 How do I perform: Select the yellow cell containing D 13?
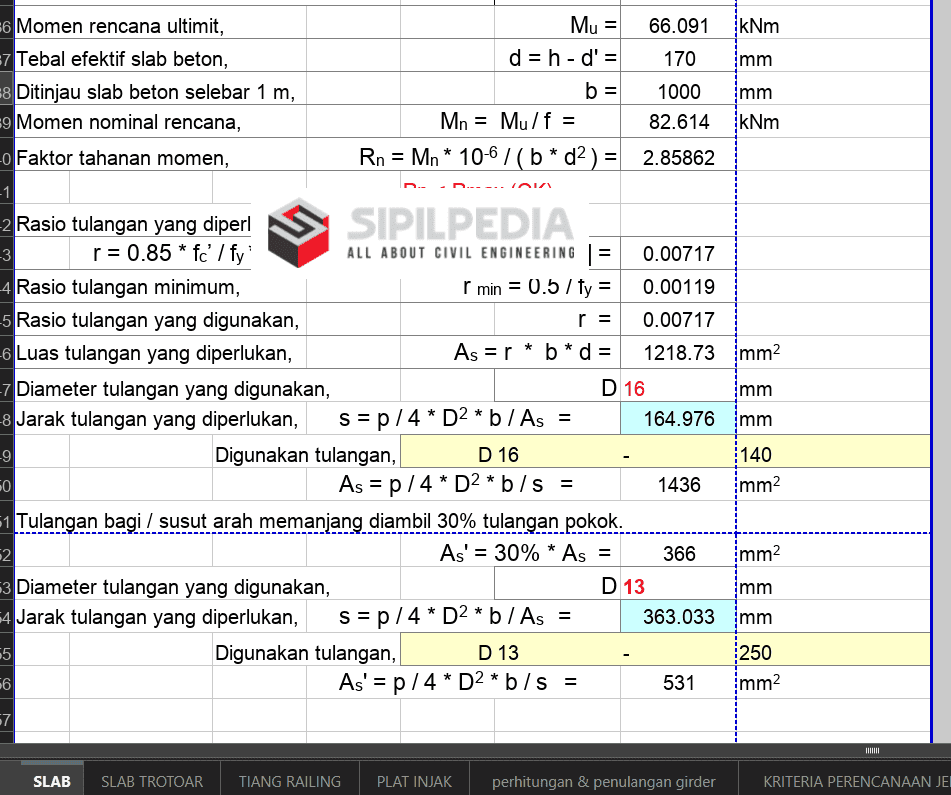[x=498, y=653]
